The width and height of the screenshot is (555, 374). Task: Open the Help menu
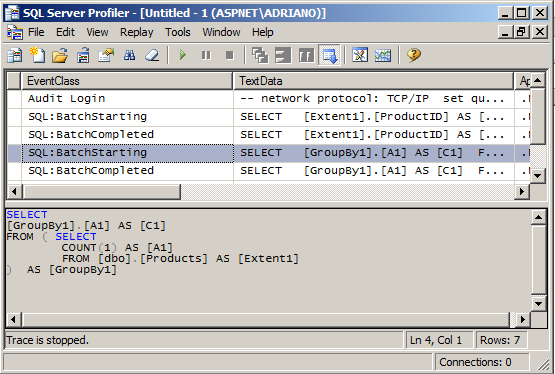pos(263,32)
